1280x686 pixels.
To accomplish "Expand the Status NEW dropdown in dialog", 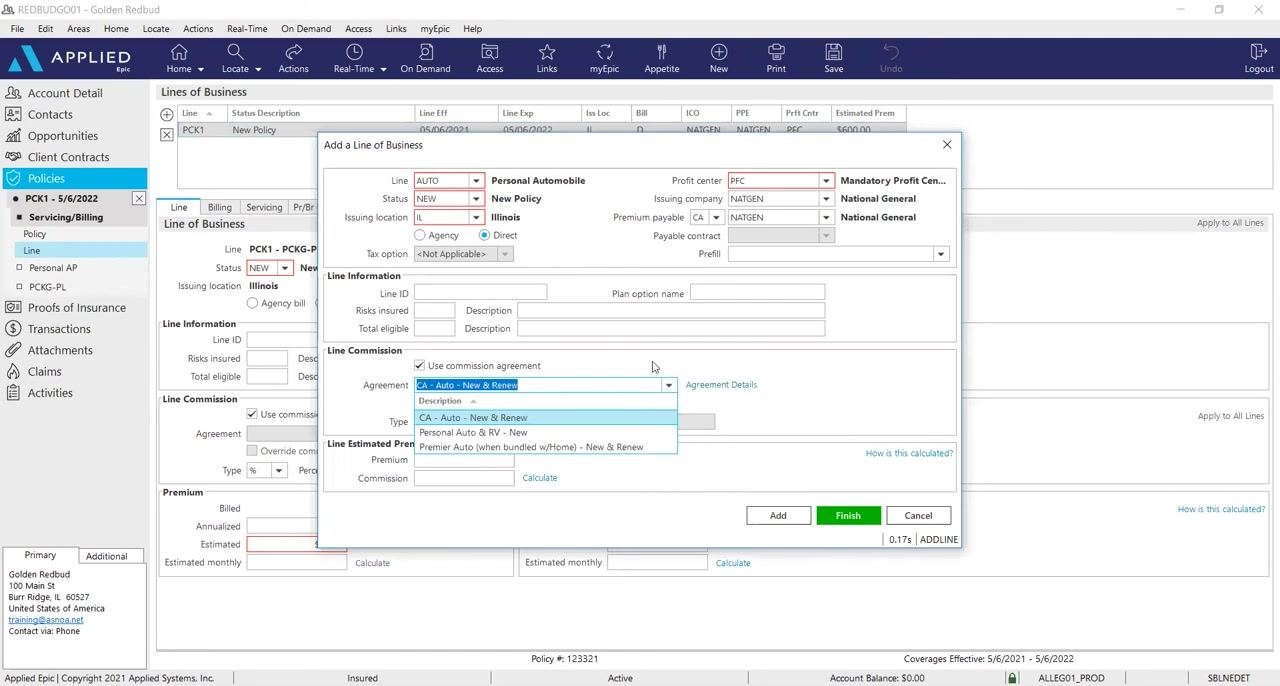I will [x=476, y=199].
